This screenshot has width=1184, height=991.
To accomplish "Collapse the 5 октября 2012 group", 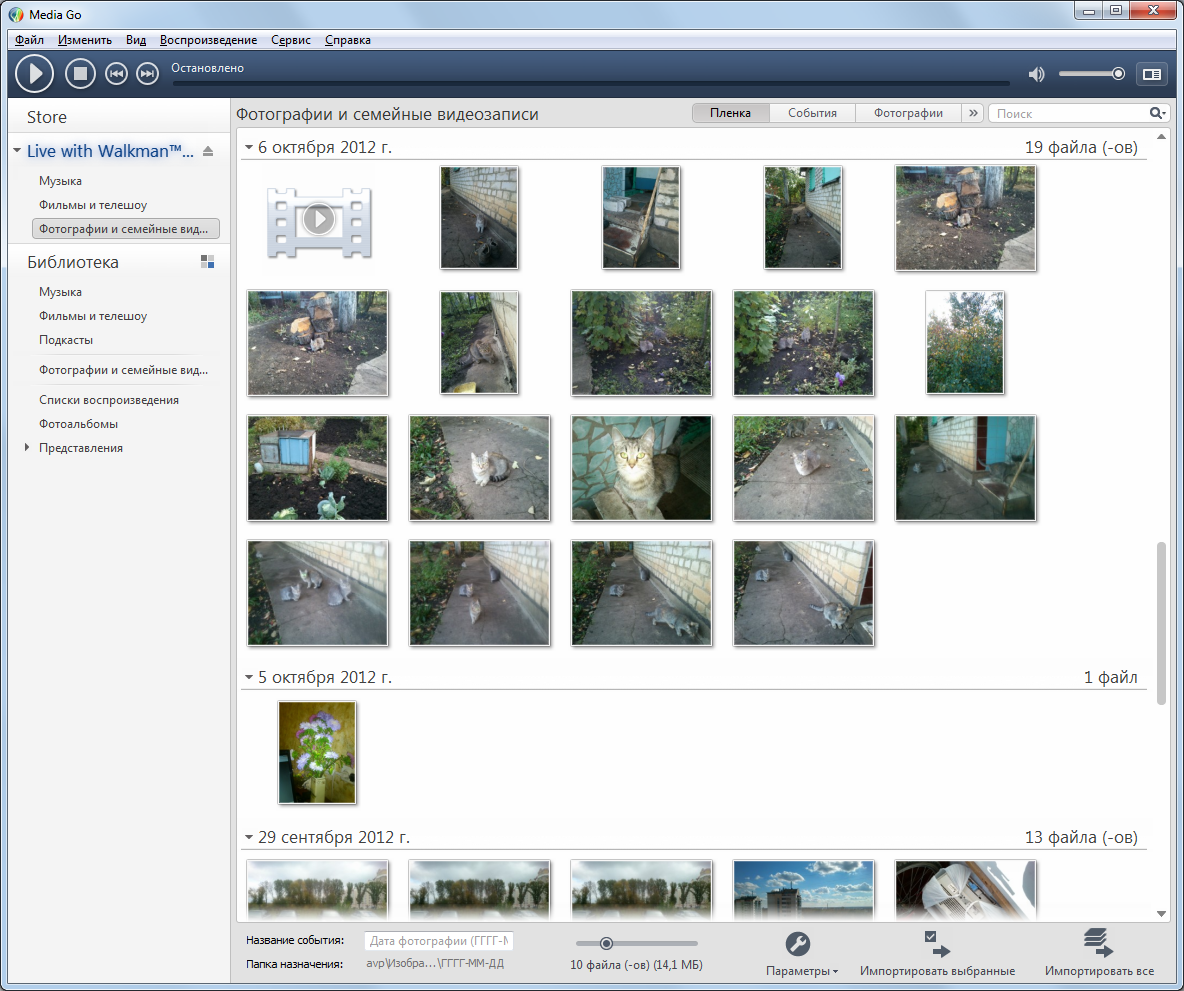I will pos(249,678).
